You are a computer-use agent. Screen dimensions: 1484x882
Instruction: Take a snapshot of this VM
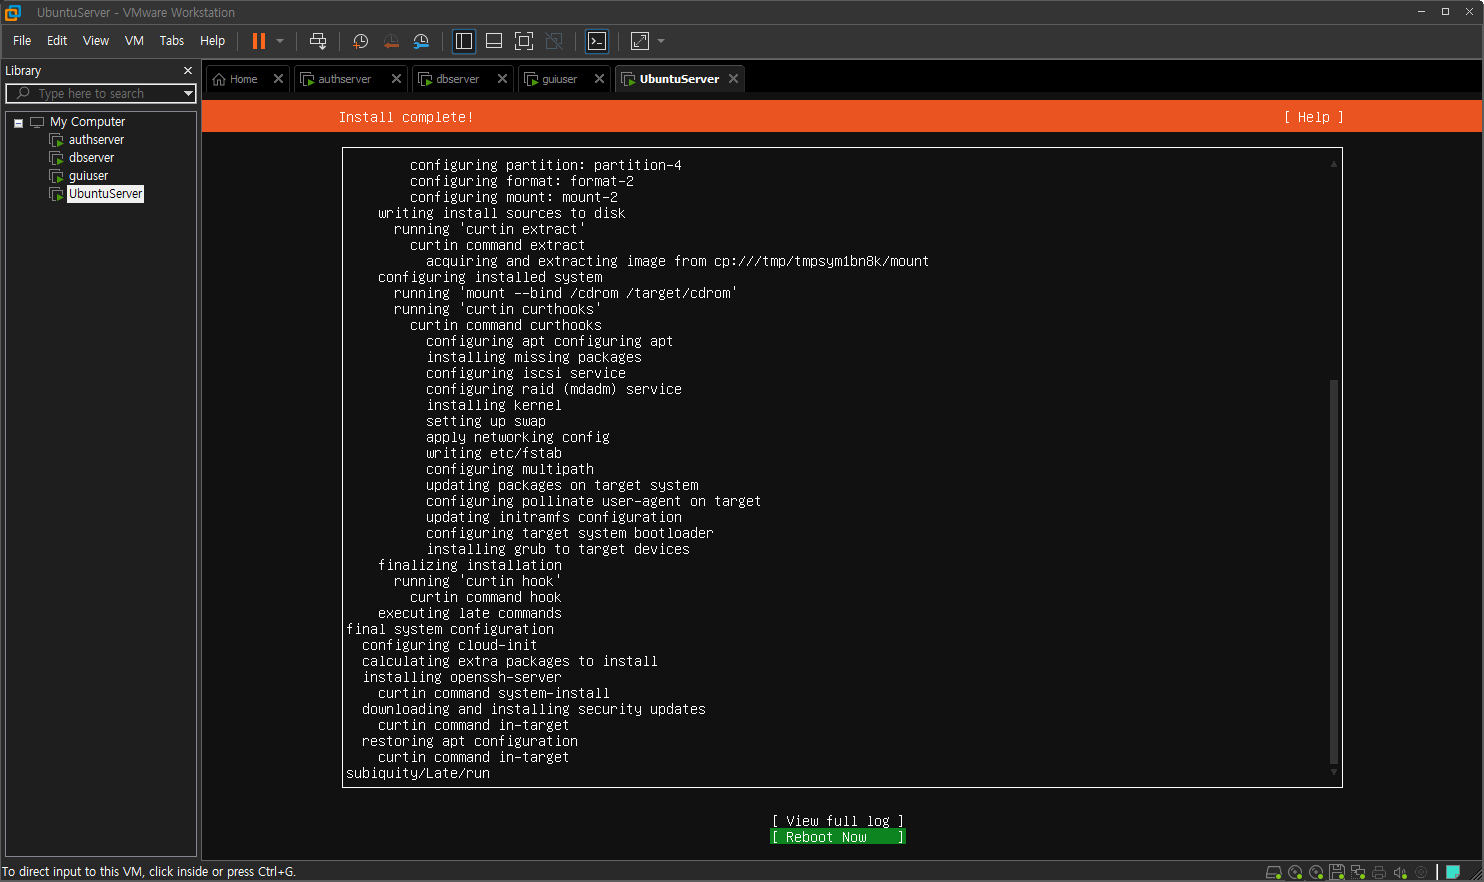pyautogui.click(x=361, y=41)
